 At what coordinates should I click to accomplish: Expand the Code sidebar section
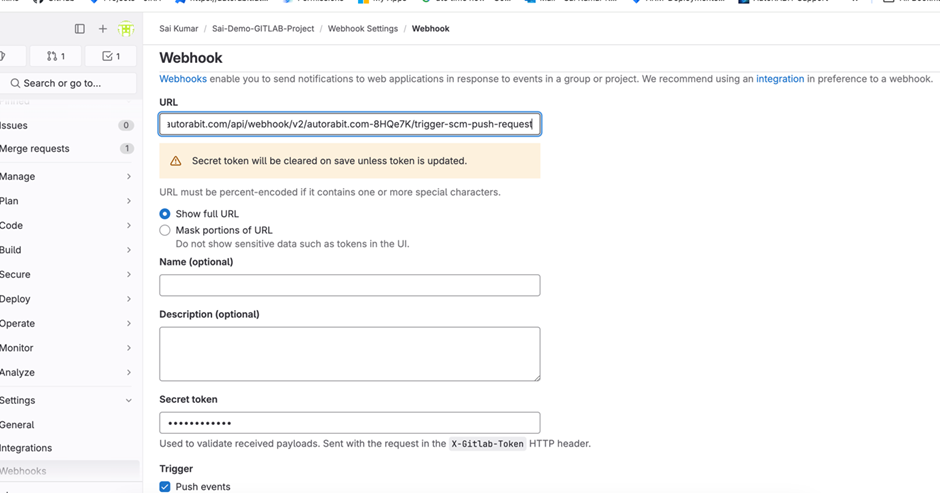pos(129,226)
